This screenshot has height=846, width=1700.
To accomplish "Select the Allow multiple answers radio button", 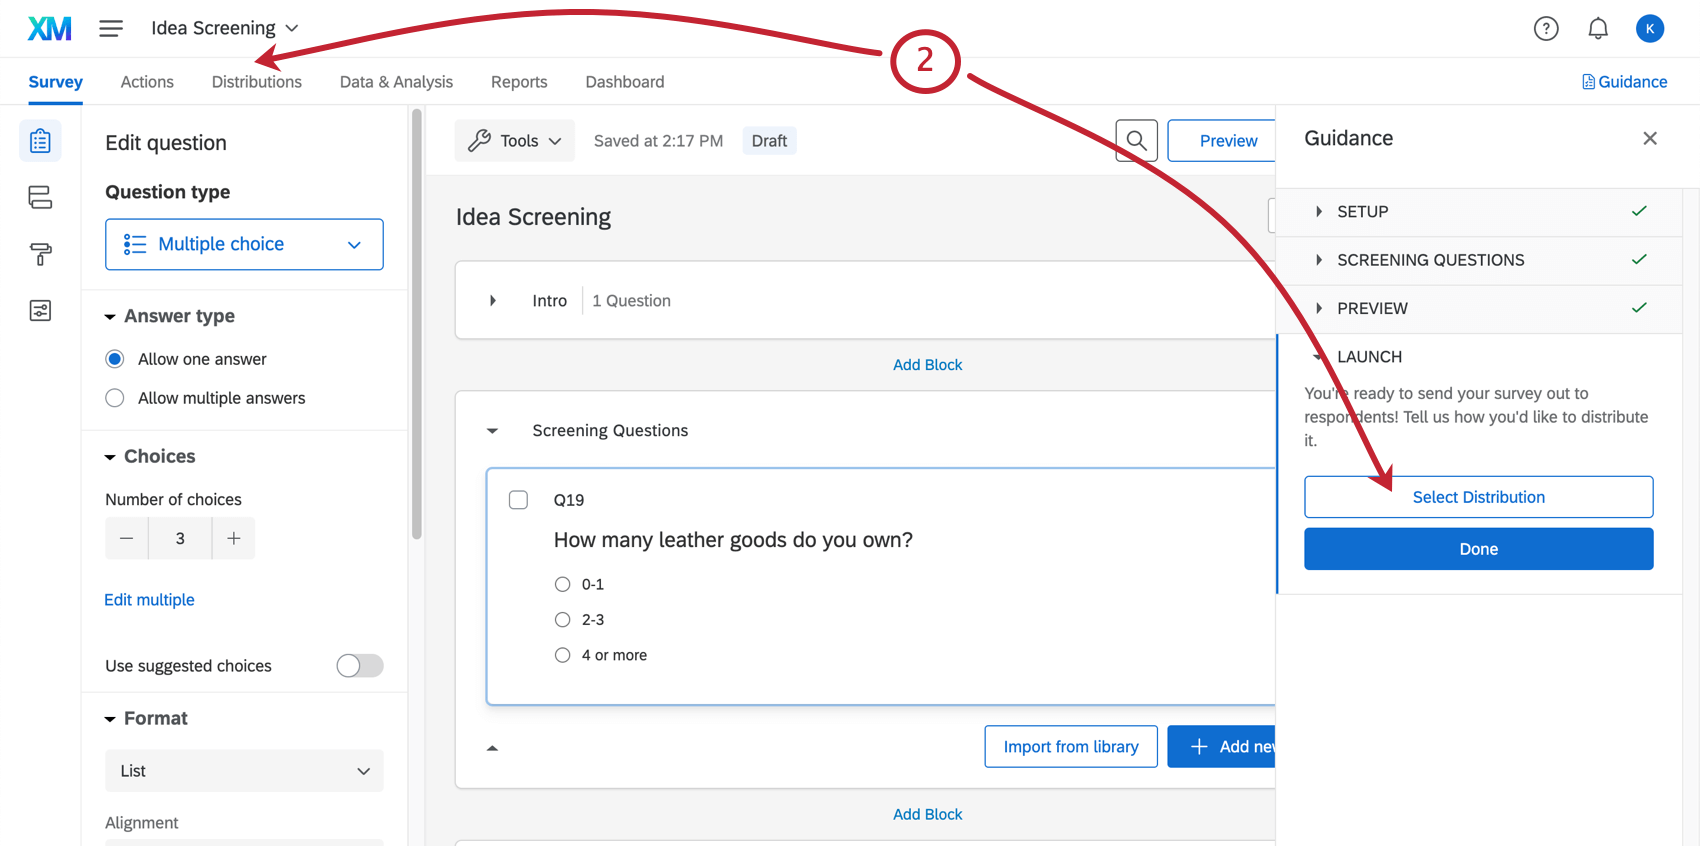I will (115, 398).
